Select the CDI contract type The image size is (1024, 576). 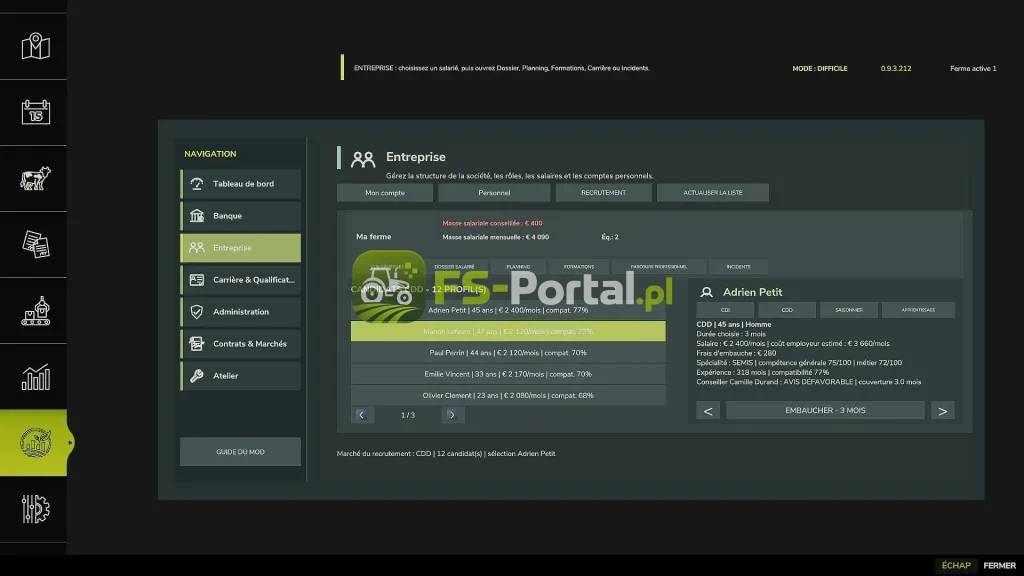pyautogui.click(x=725, y=310)
